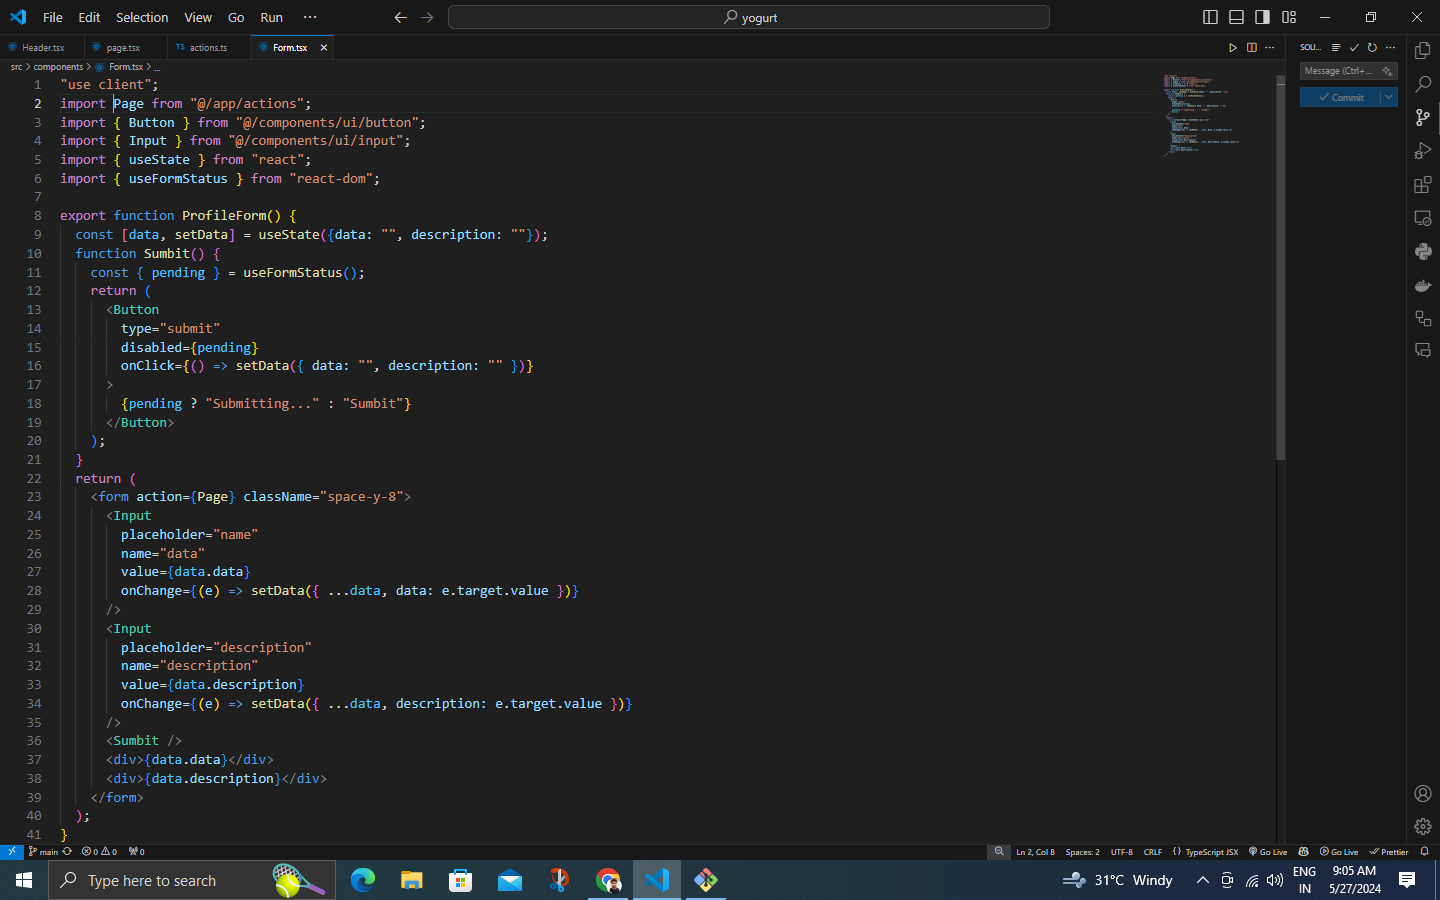
Task: Click the Python icon in activity bar
Action: [x=1423, y=252]
